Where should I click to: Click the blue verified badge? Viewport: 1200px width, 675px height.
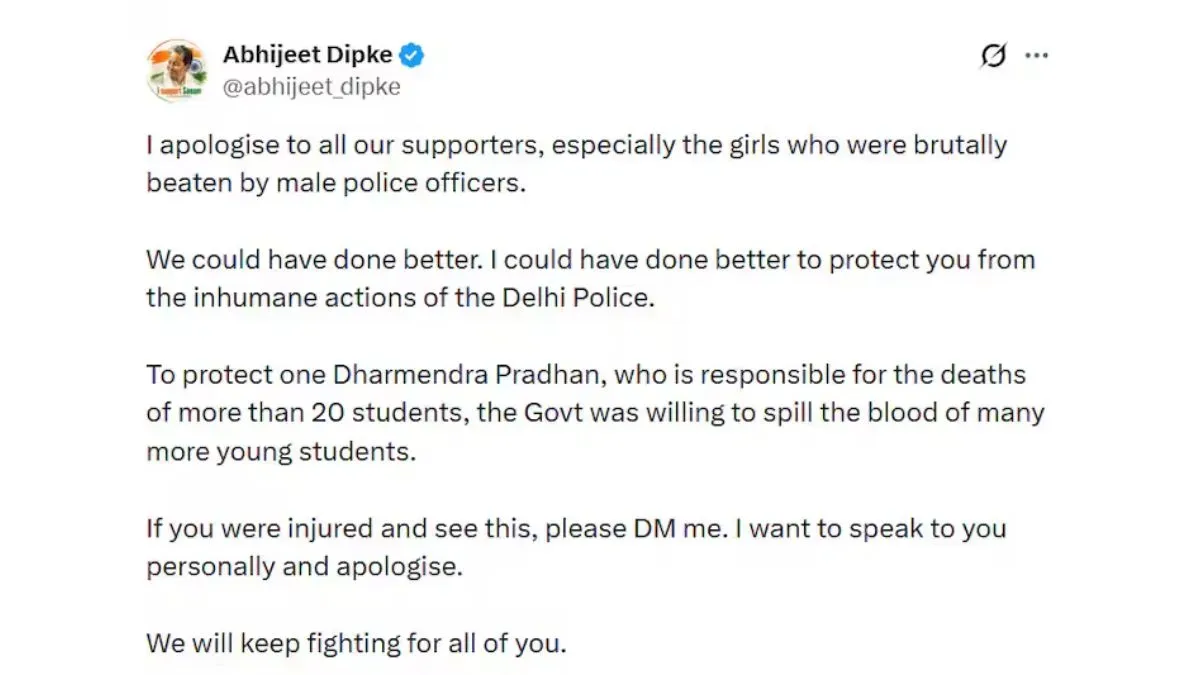pos(413,56)
